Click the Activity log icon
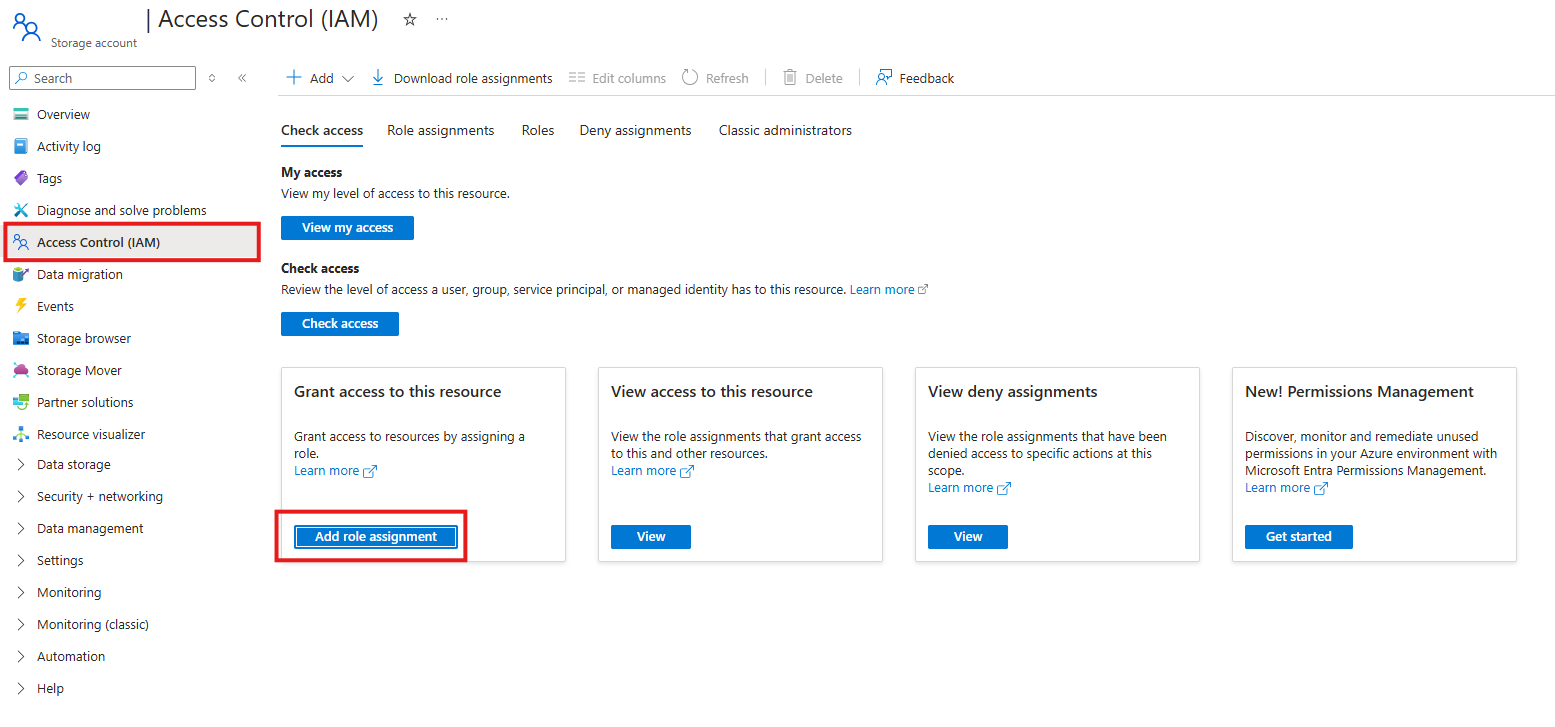Viewport: 1555px width, 727px height. pyautogui.click(x=21, y=146)
